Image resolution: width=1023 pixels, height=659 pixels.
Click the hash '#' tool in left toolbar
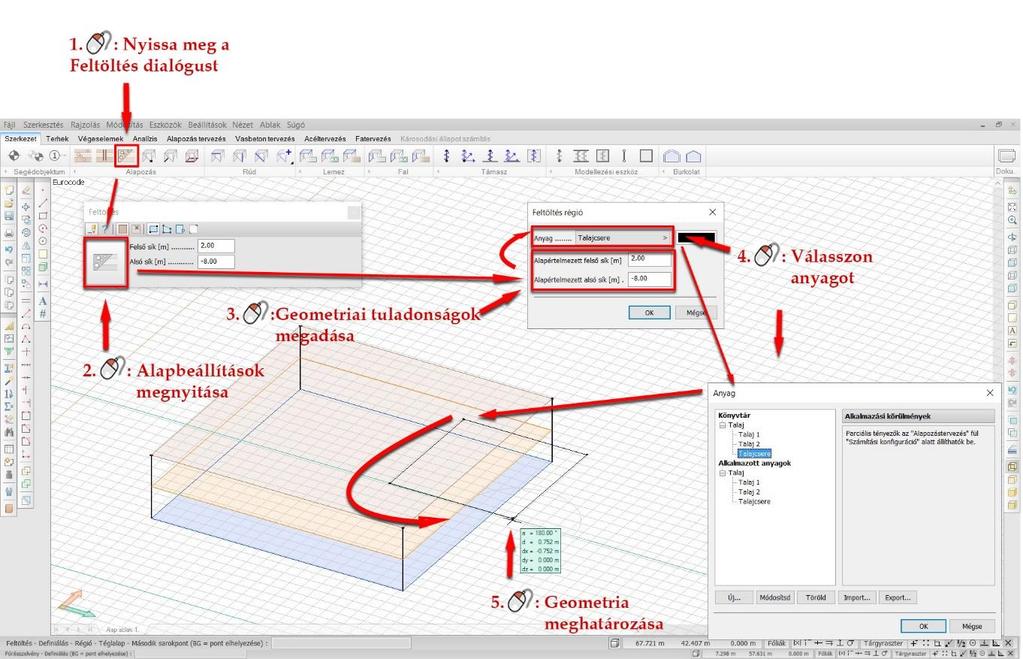(43, 314)
